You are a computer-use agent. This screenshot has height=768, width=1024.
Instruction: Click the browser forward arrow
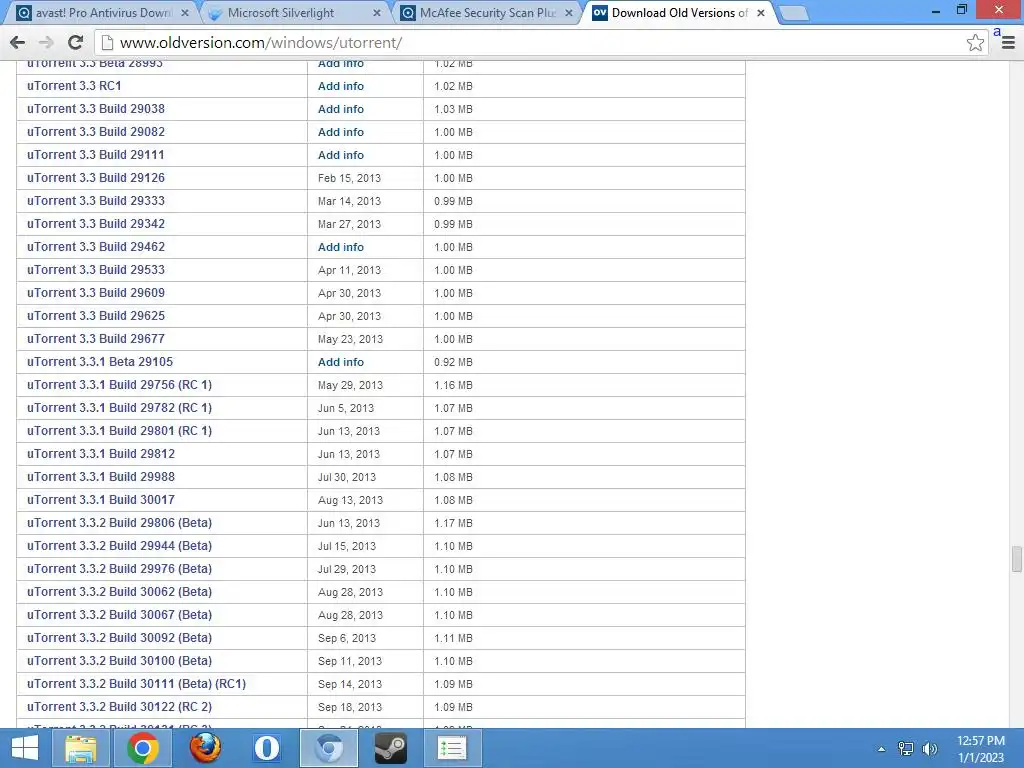46,42
